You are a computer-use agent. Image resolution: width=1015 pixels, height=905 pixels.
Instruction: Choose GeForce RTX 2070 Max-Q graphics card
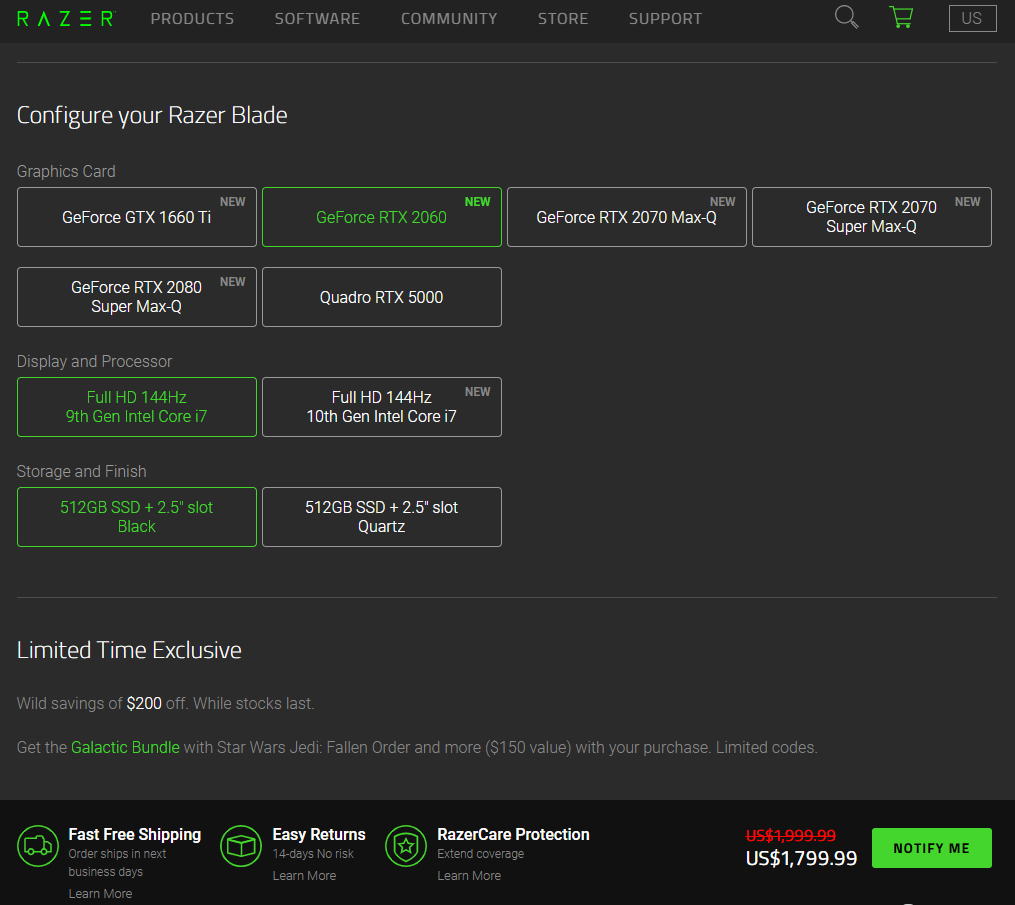[x=626, y=217]
